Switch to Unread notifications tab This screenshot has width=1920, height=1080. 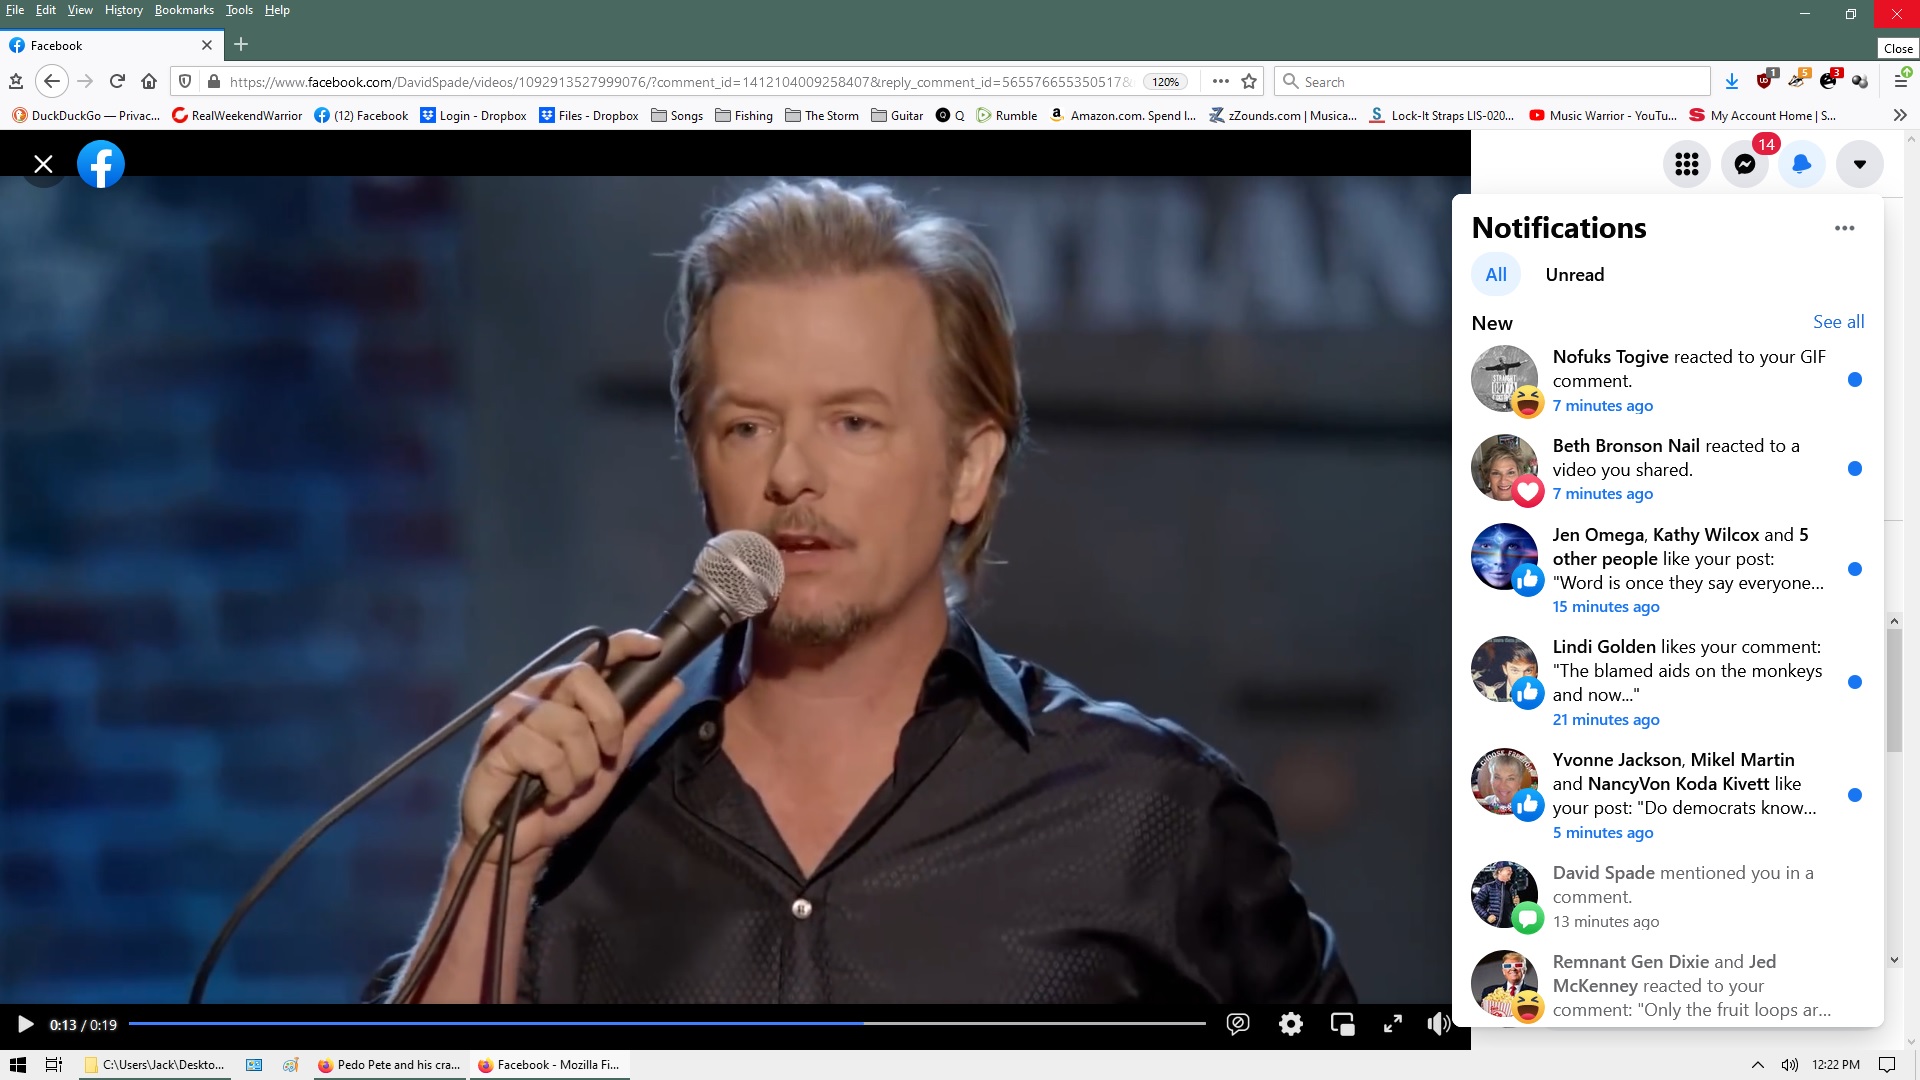pyautogui.click(x=1574, y=275)
